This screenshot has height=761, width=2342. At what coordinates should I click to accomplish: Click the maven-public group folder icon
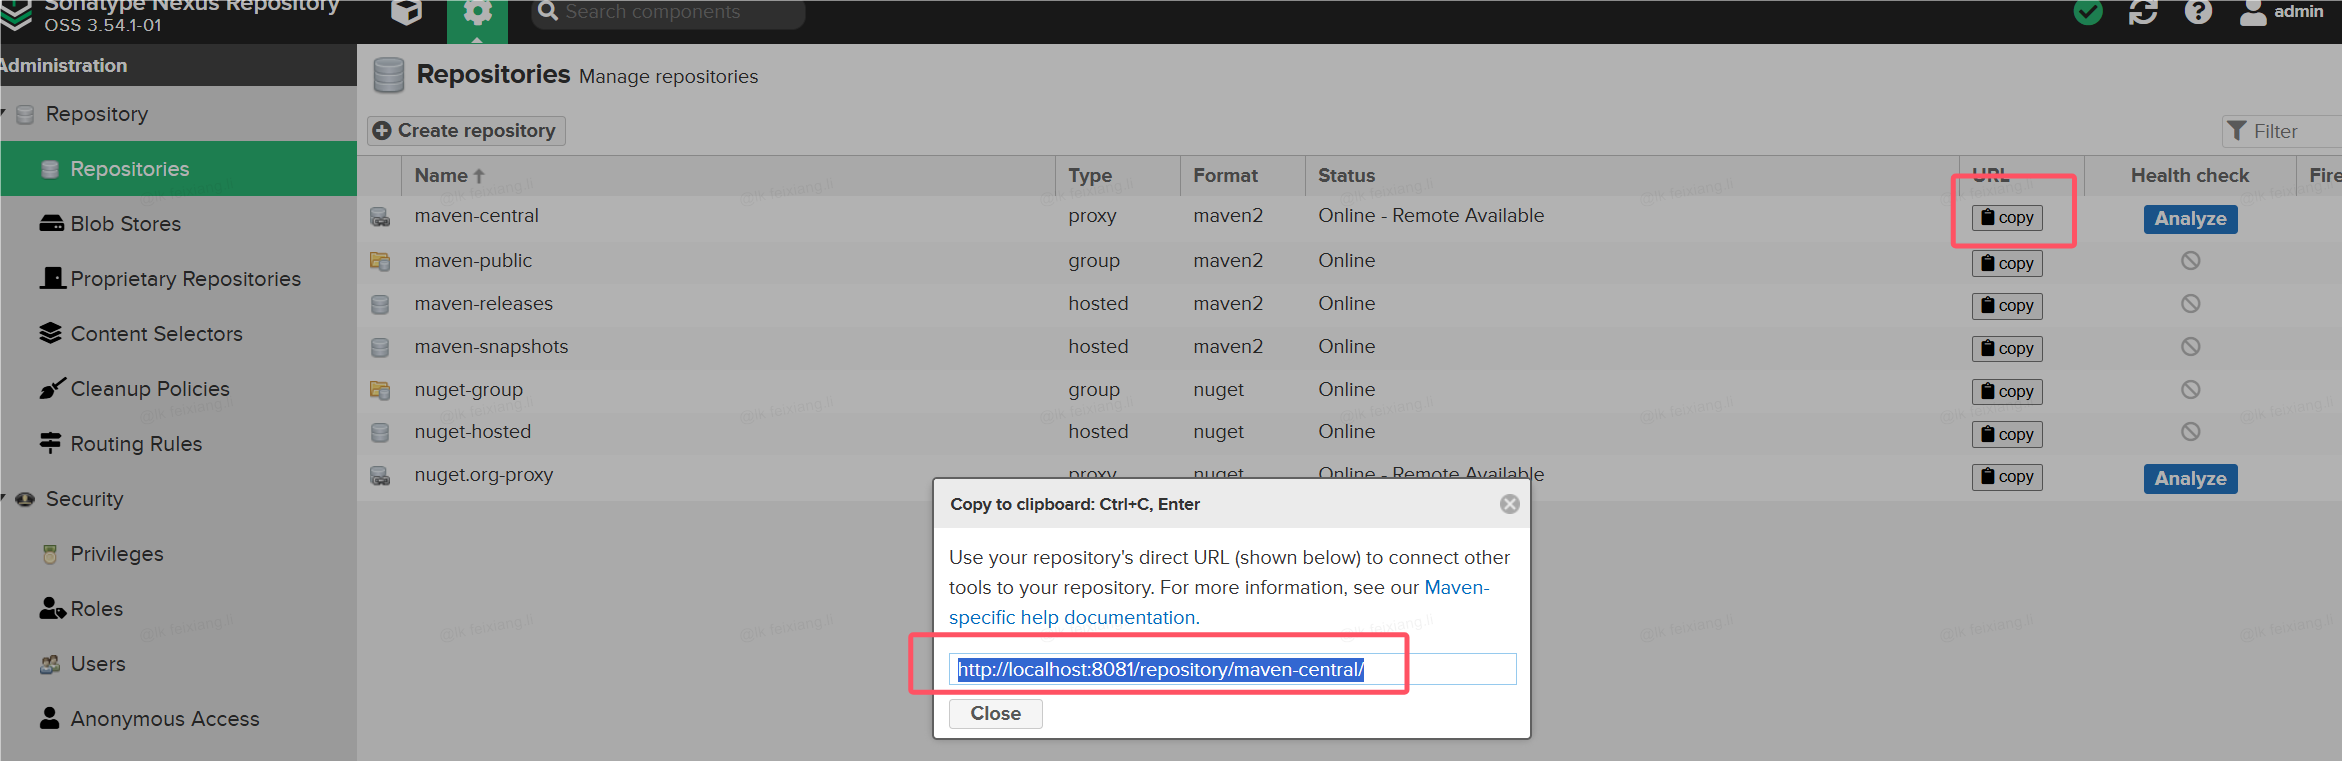[380, 261]
